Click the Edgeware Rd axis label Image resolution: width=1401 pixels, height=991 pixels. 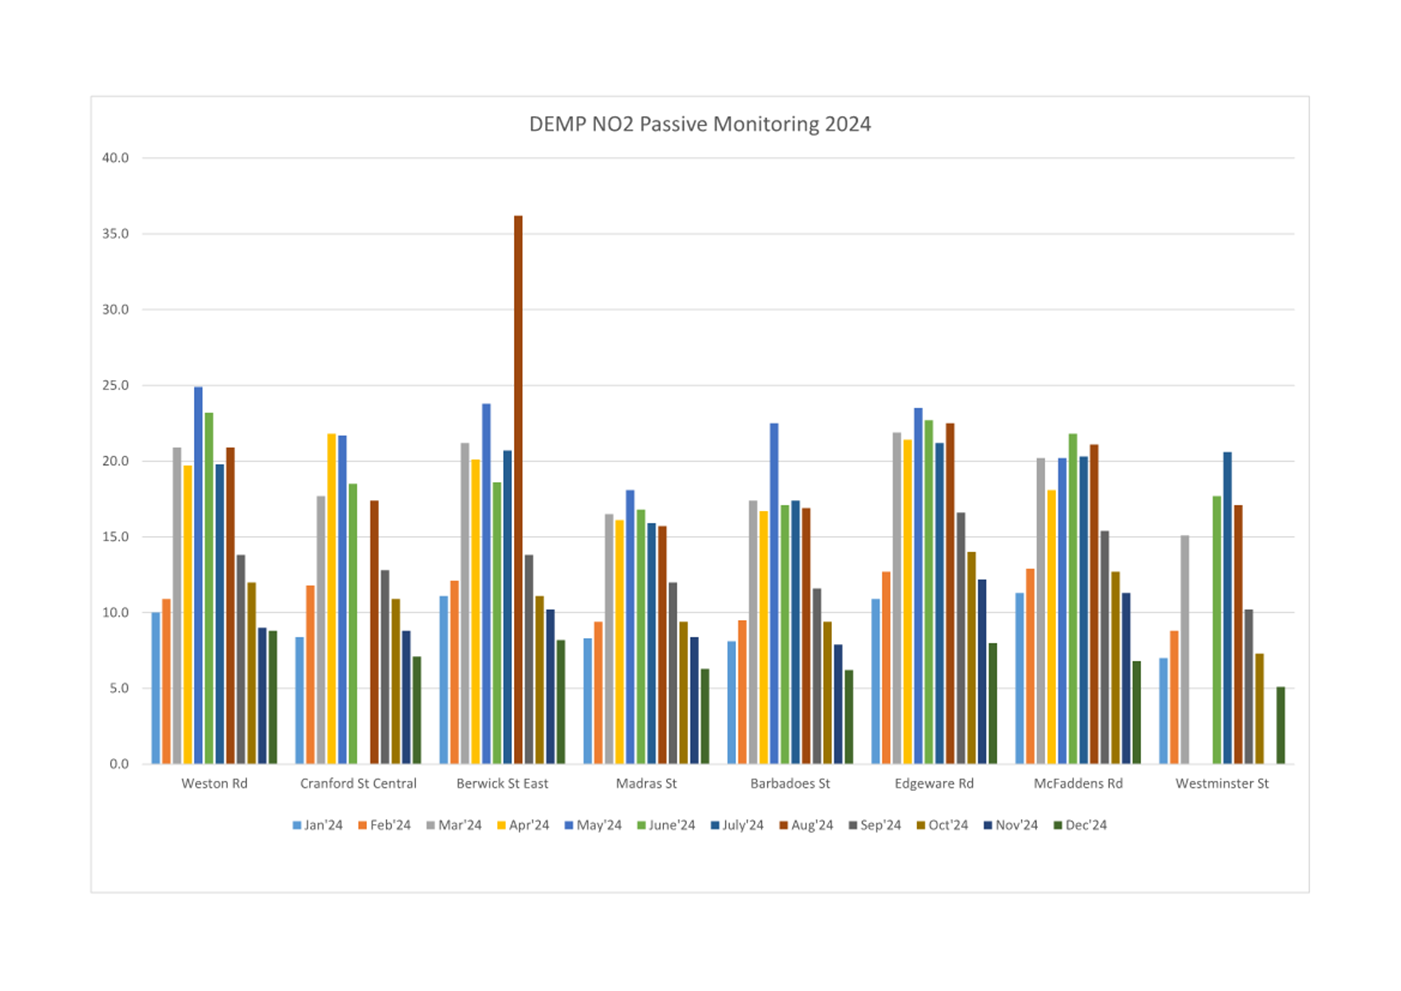(934, 783)
